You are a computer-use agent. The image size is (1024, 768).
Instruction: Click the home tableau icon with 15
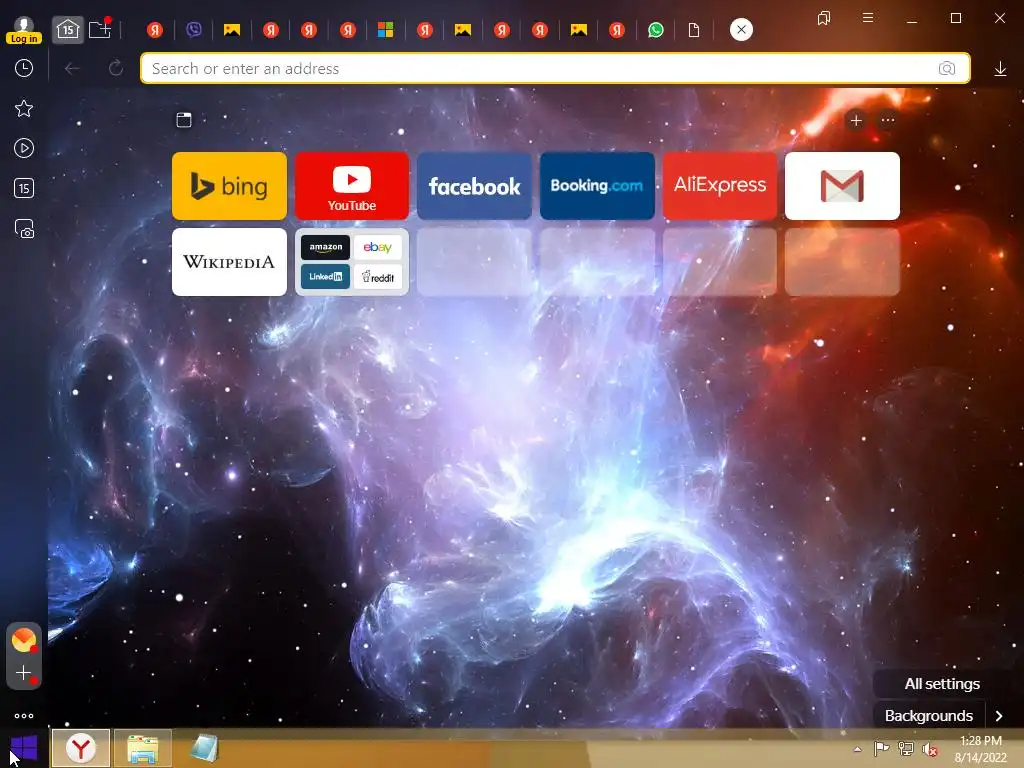point(68,29)
